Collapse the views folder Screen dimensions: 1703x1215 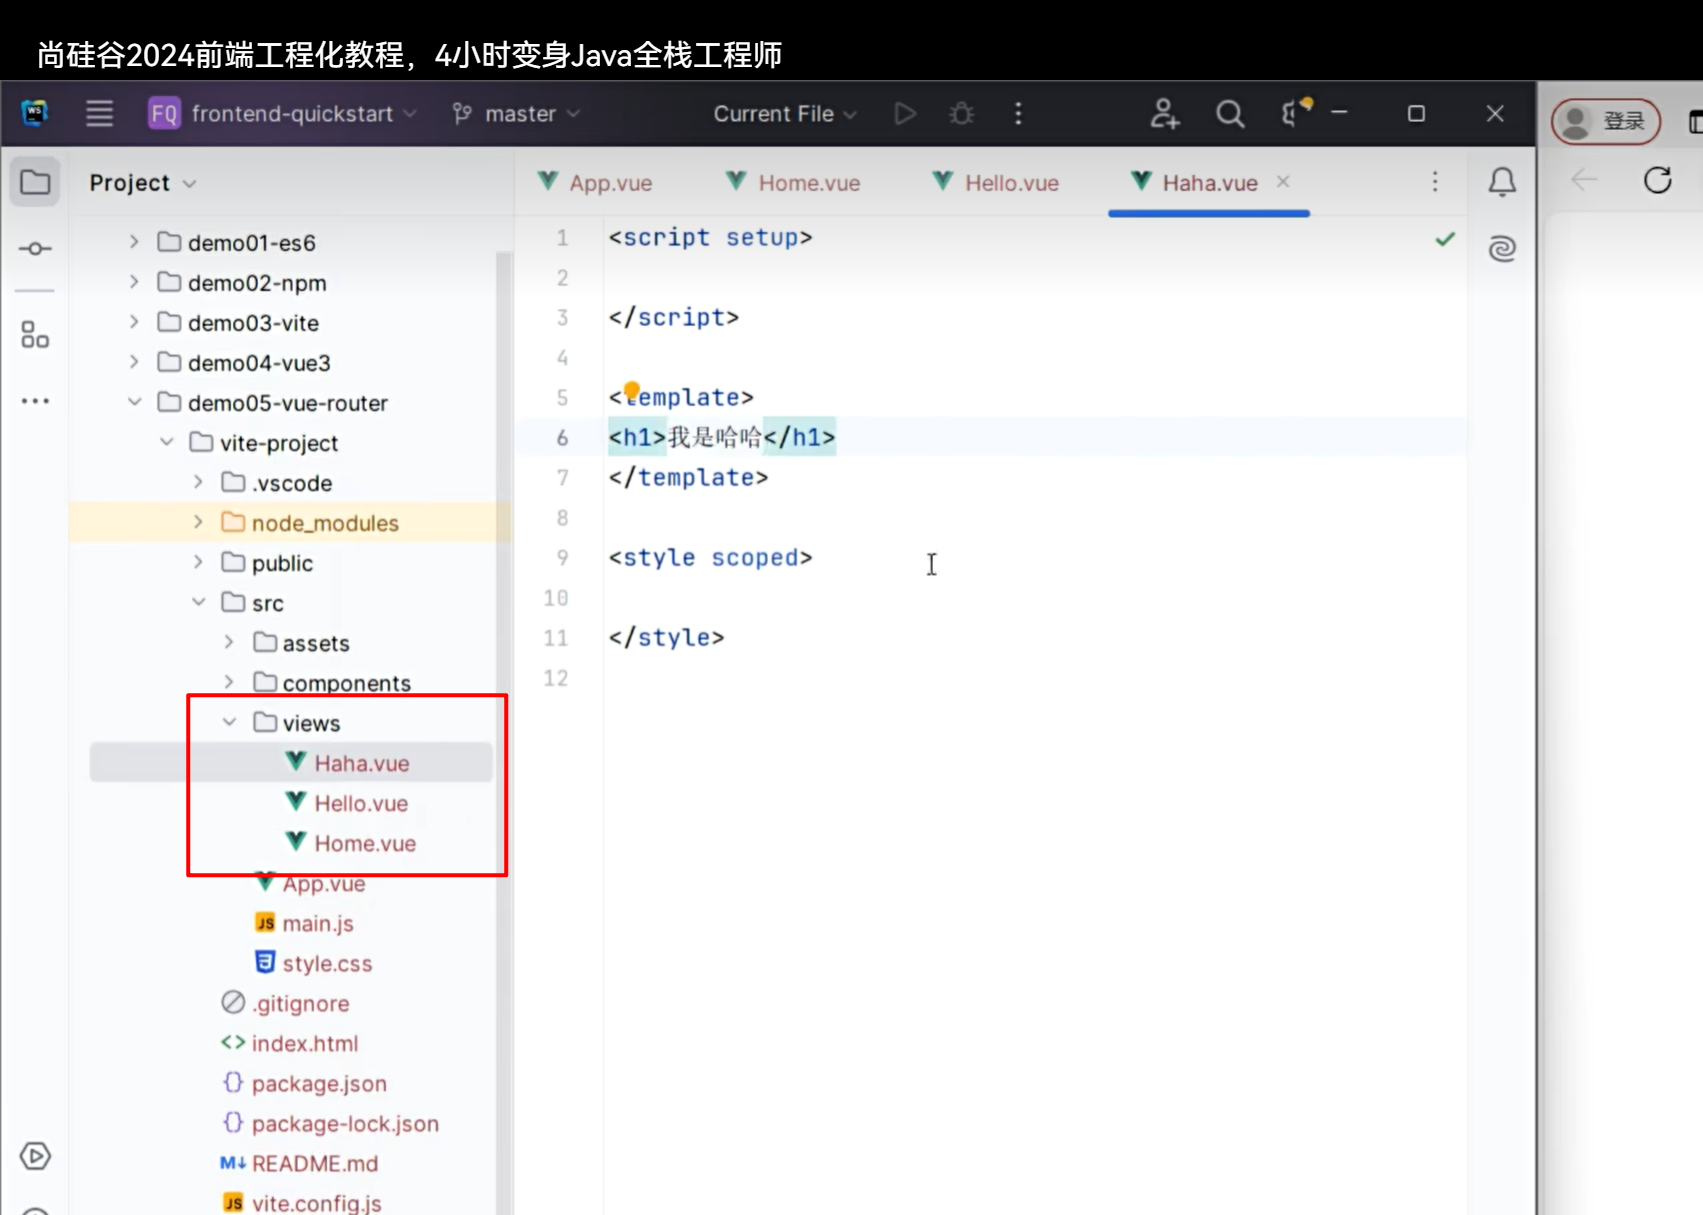[229, 722]
